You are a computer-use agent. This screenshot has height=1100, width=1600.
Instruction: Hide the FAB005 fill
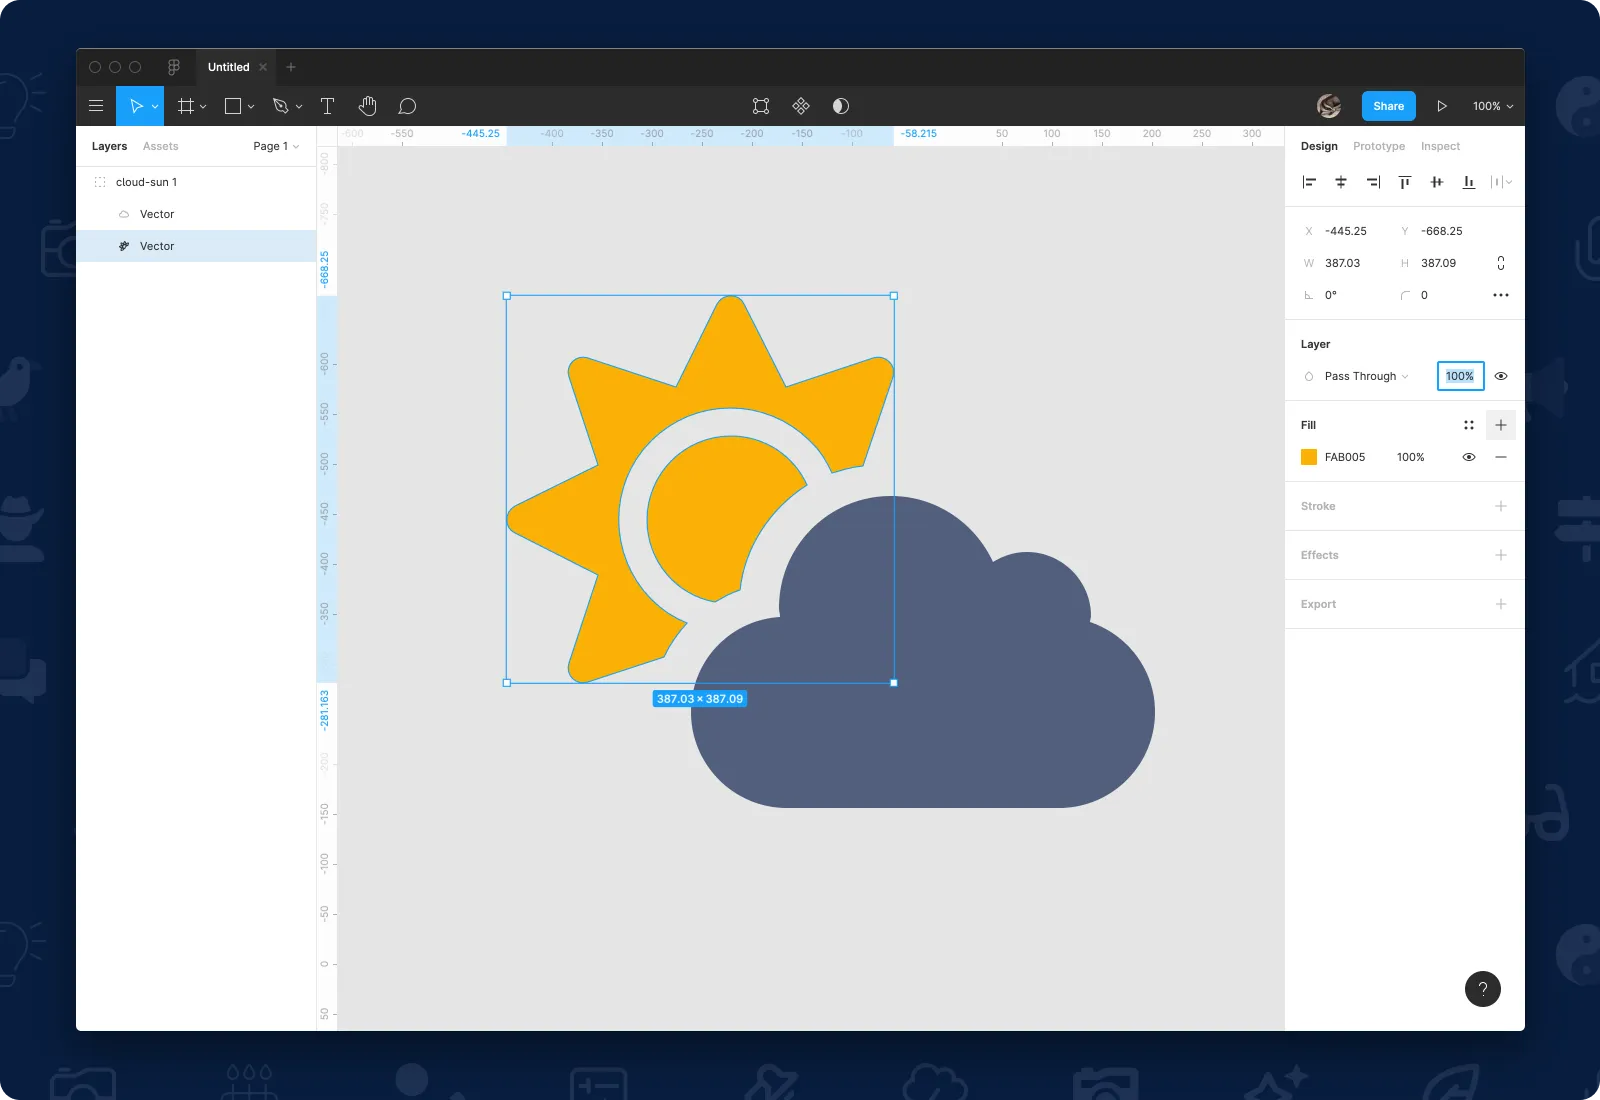[x=1468, y=457]
